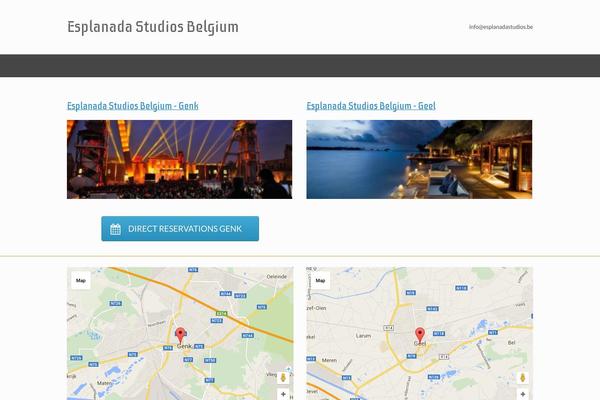Click Genk city label on map
The height and width of the screenshot is (400, 600).
184,346
